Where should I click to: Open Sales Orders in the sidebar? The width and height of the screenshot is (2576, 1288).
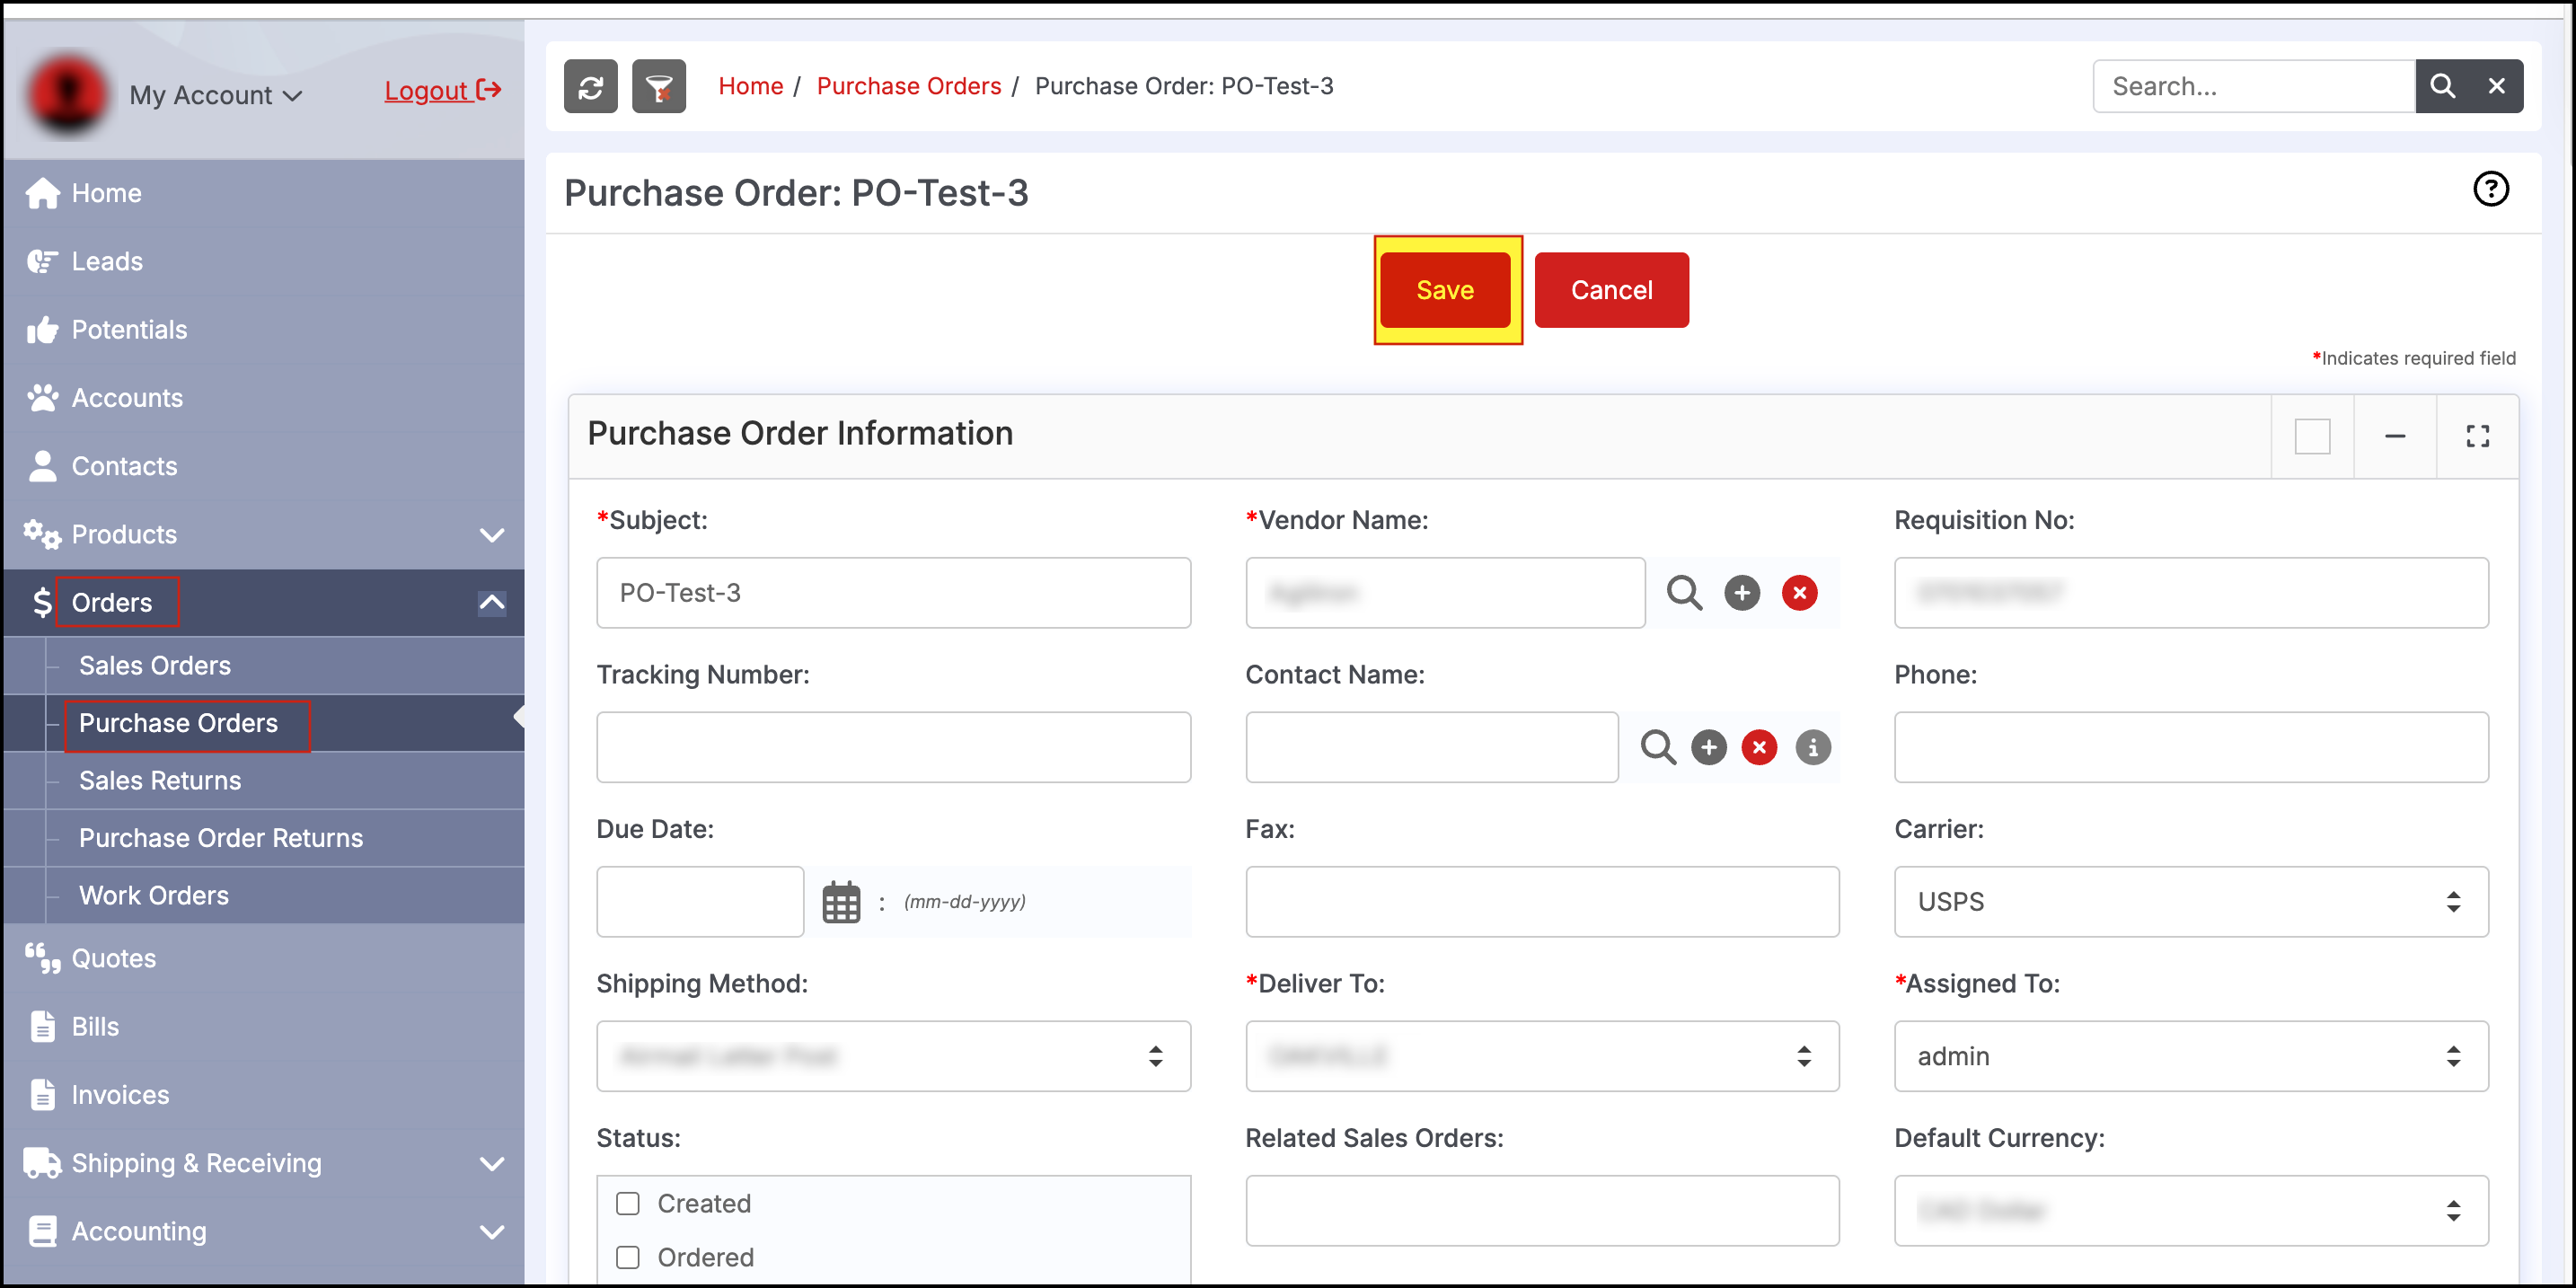[x=155, y=666]
